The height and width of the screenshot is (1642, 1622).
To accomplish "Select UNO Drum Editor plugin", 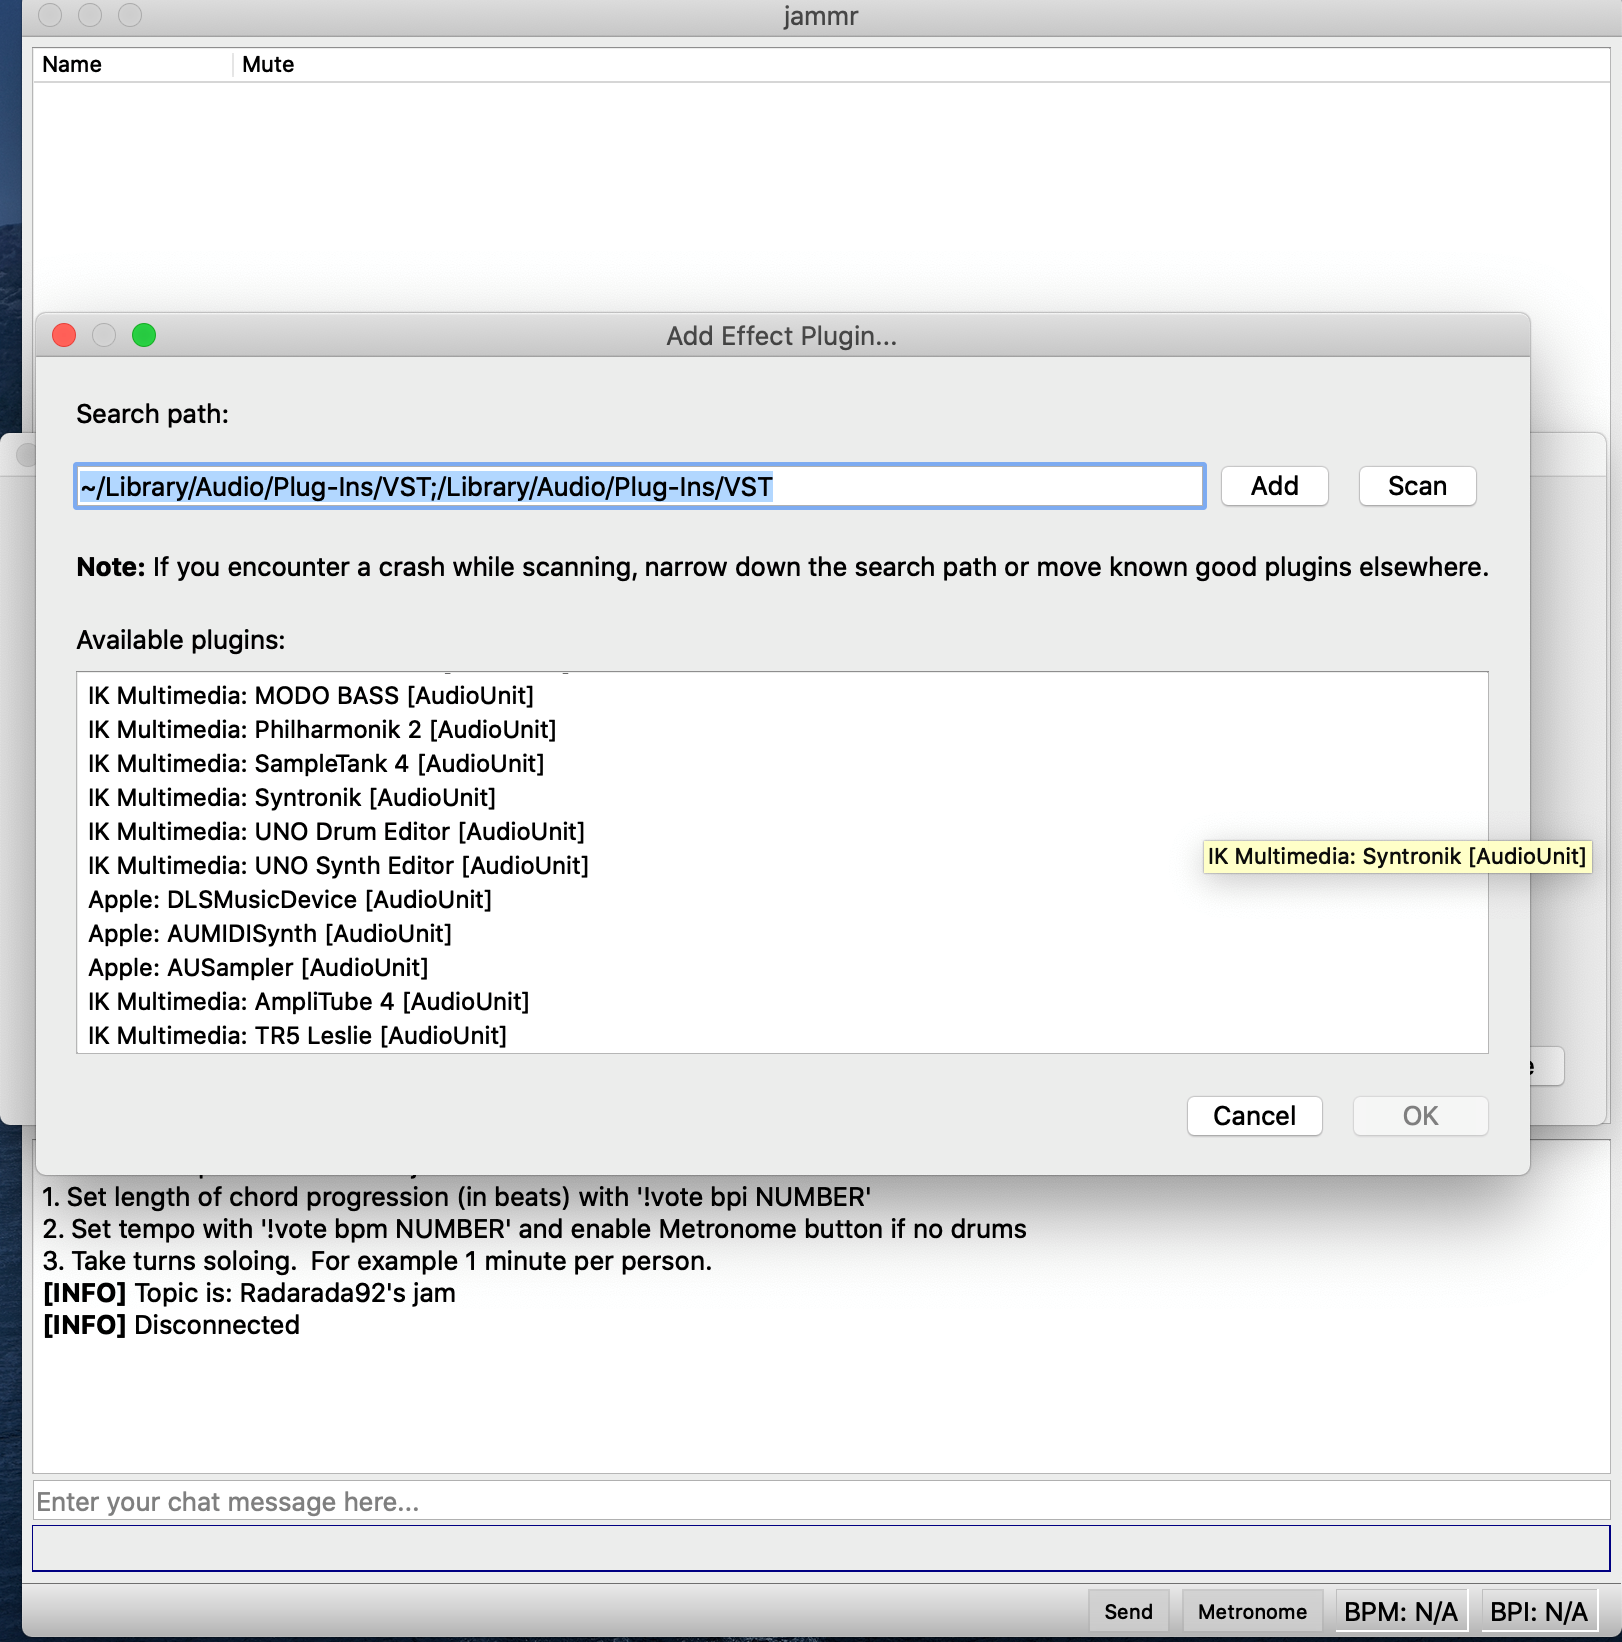I will coord(336,832).
